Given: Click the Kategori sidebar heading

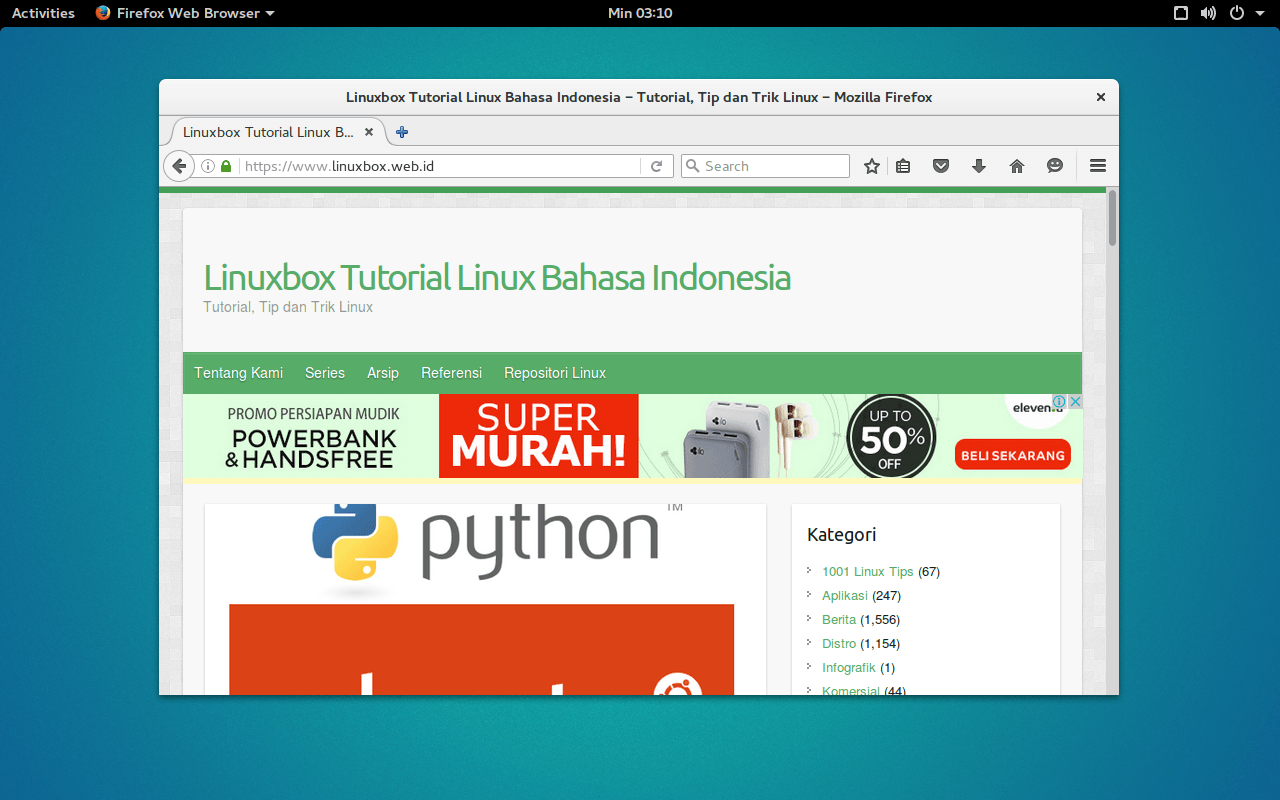Looking at the screenshot, I should (x=842, y=535).
